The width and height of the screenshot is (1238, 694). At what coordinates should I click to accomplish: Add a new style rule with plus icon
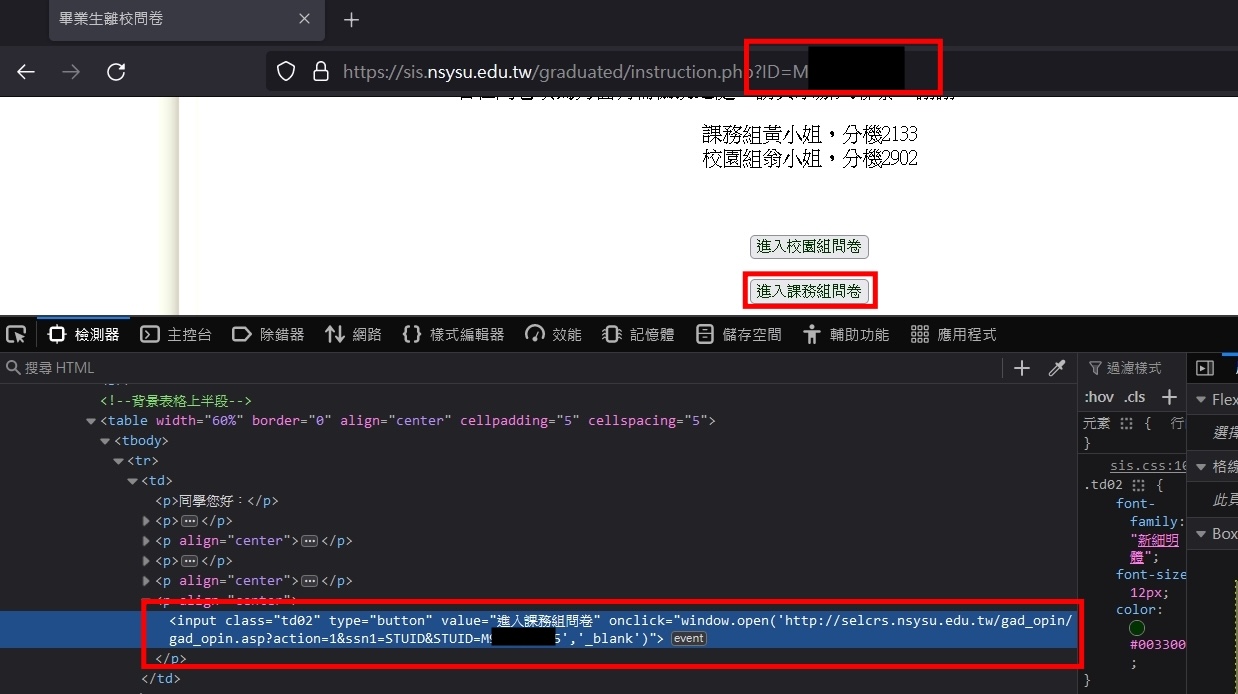pos(1169,397)
